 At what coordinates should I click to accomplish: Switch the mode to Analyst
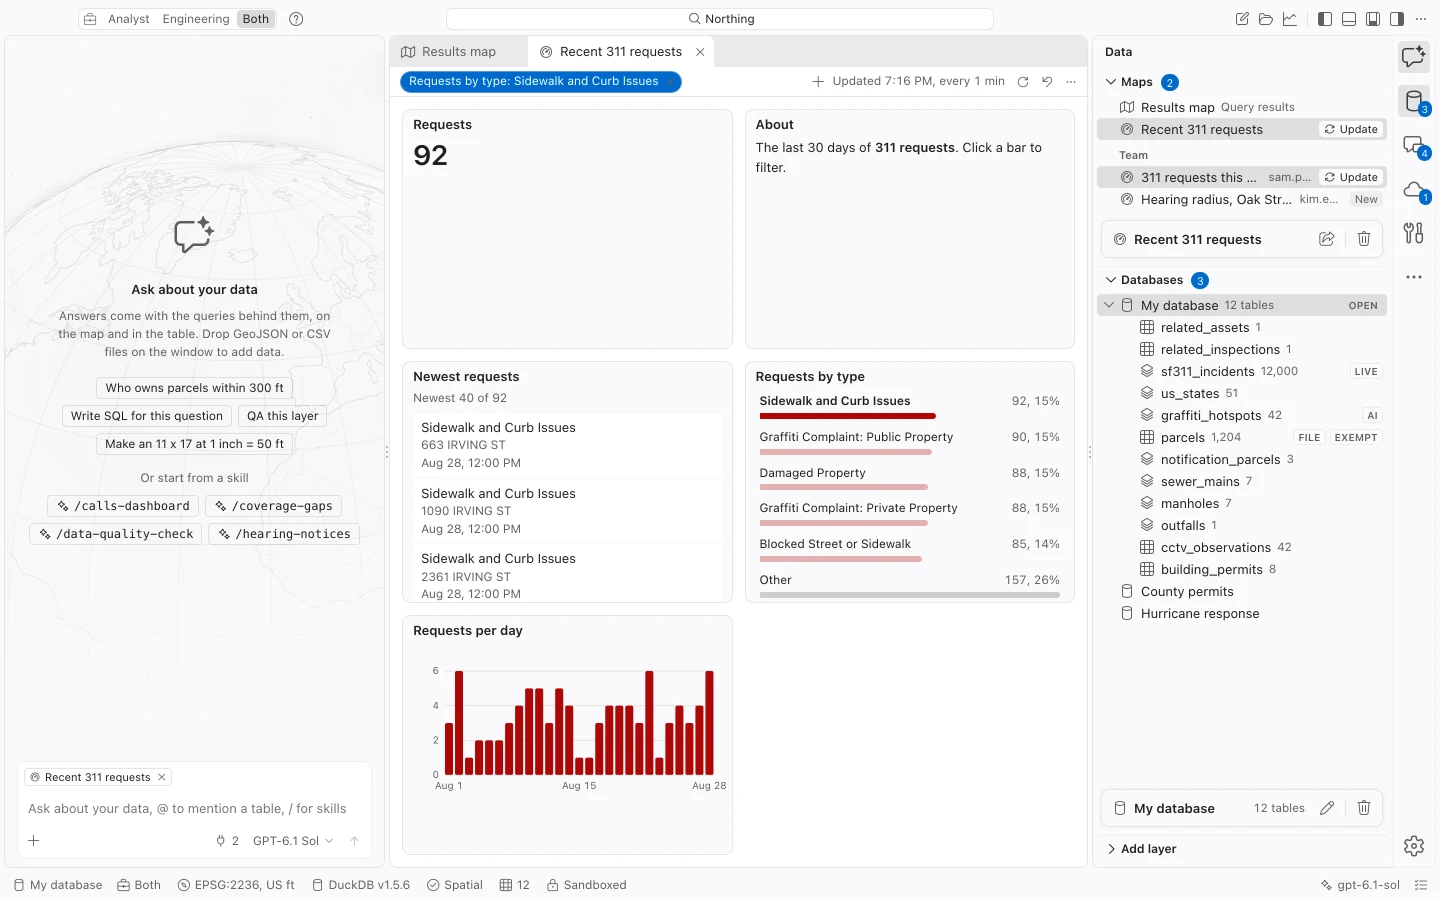(x=129, y=19)
